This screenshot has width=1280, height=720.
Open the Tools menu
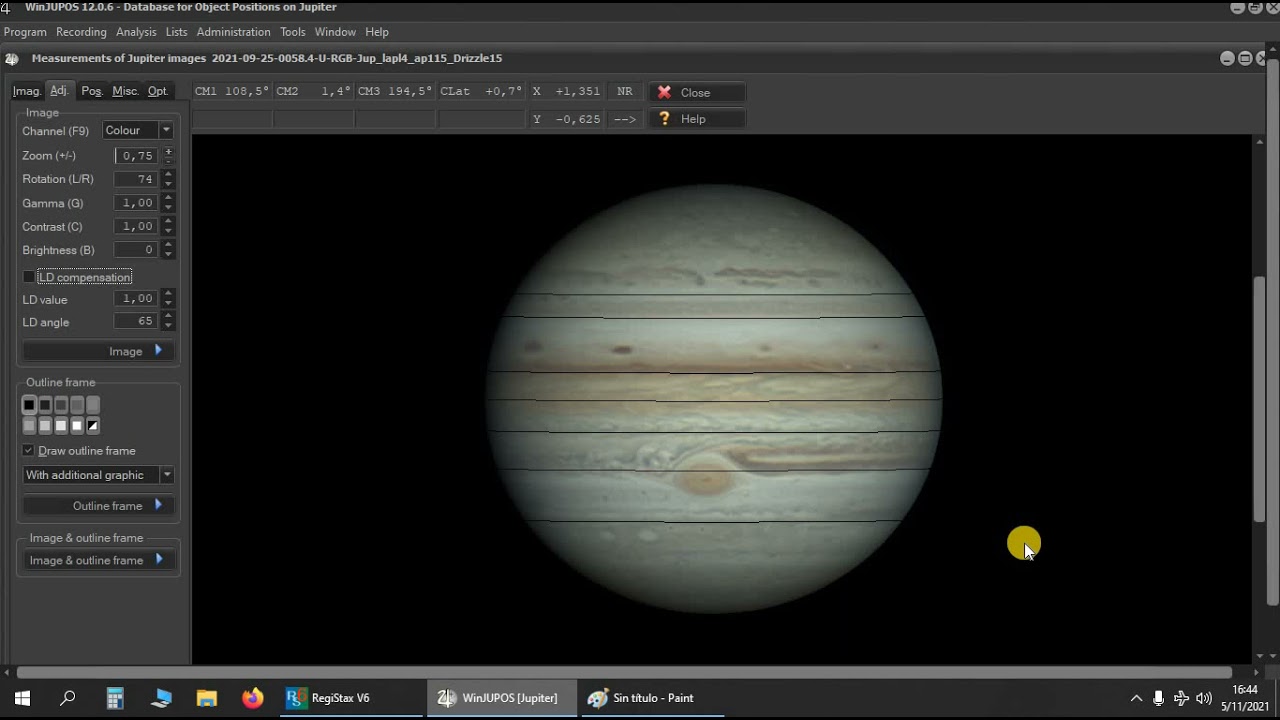[292, 32]
